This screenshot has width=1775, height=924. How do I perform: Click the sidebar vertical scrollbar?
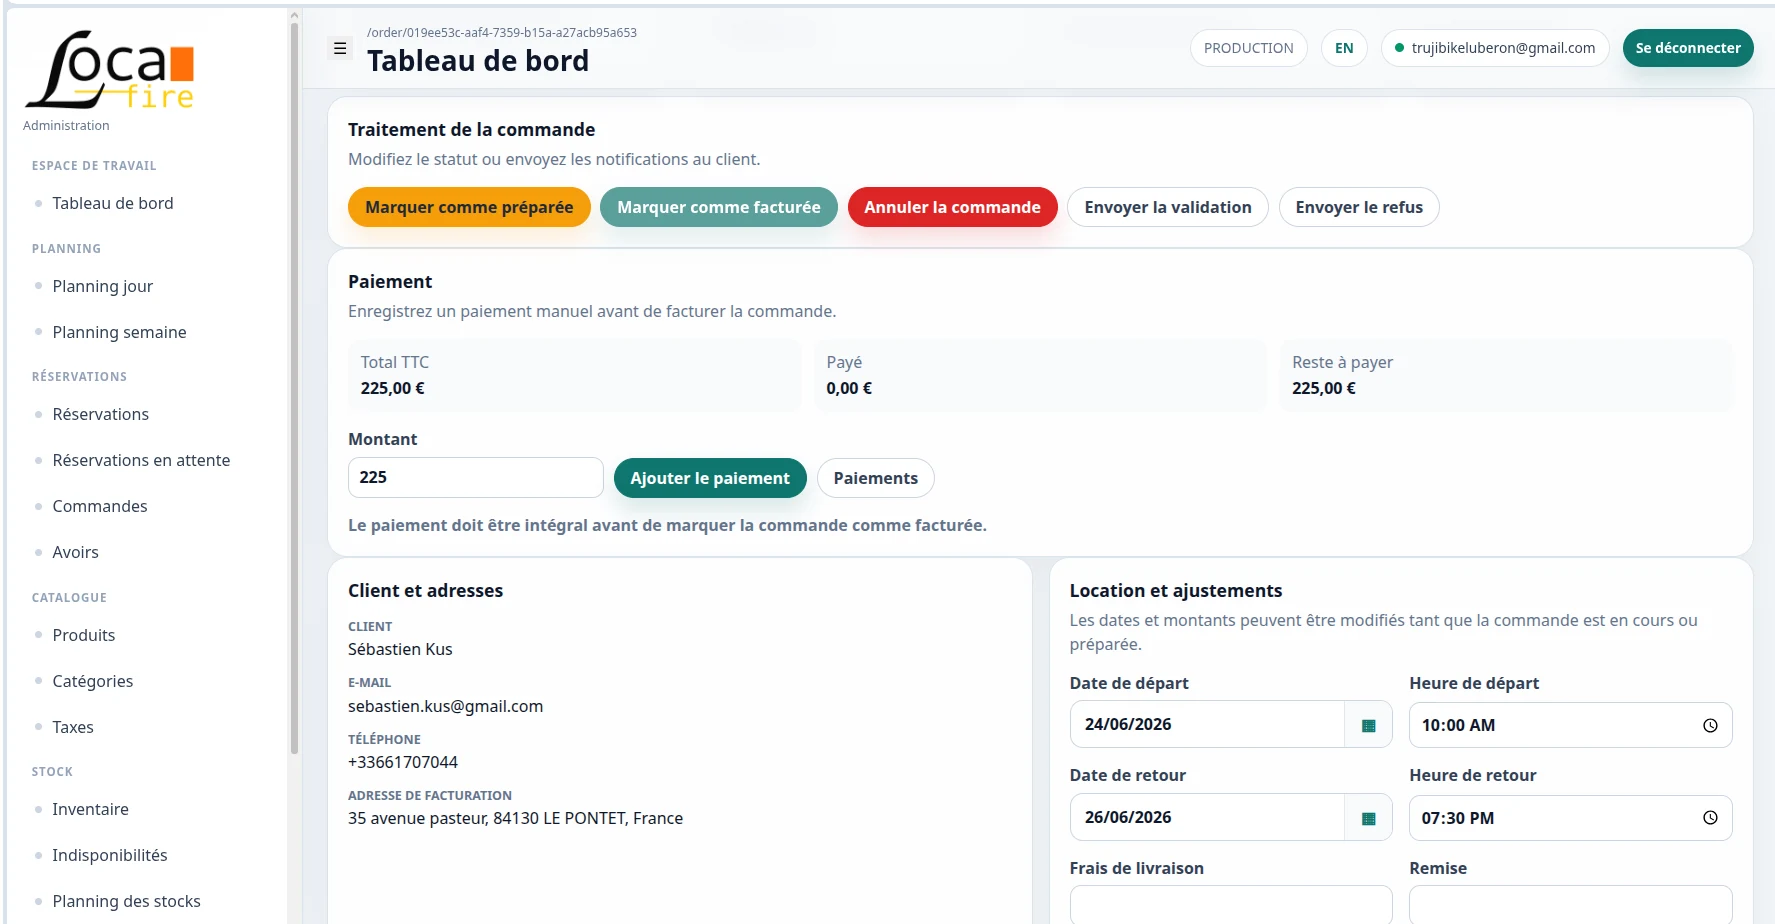tap(294, 390)
